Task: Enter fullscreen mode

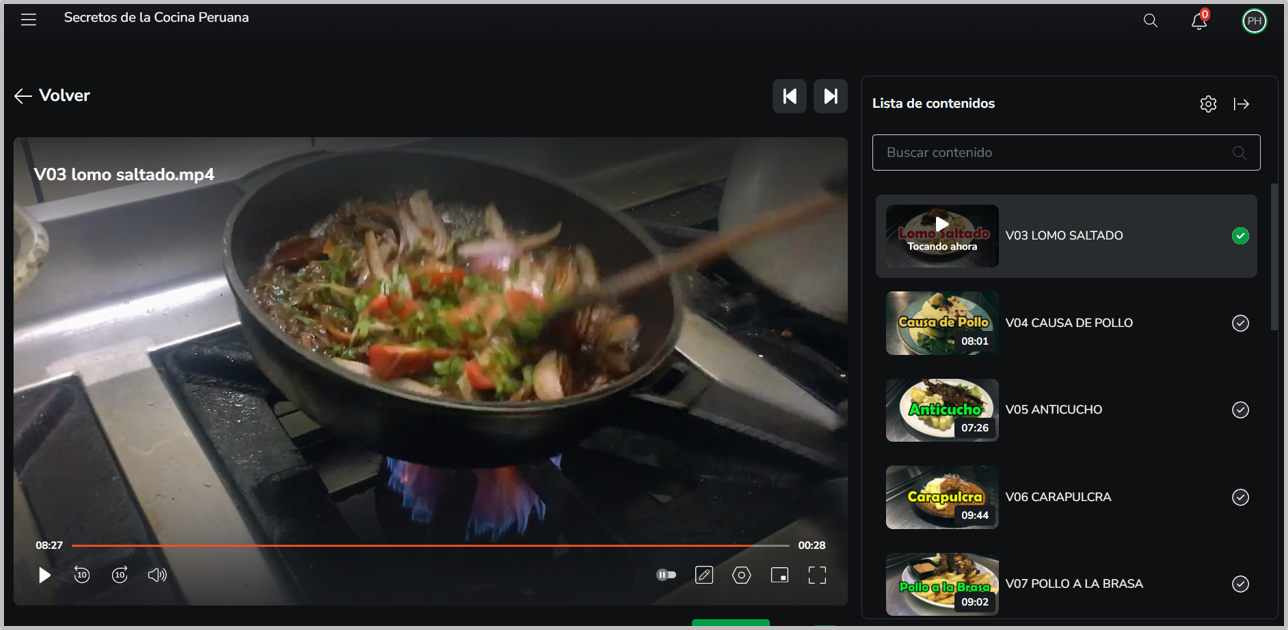Action: [817, 575]
